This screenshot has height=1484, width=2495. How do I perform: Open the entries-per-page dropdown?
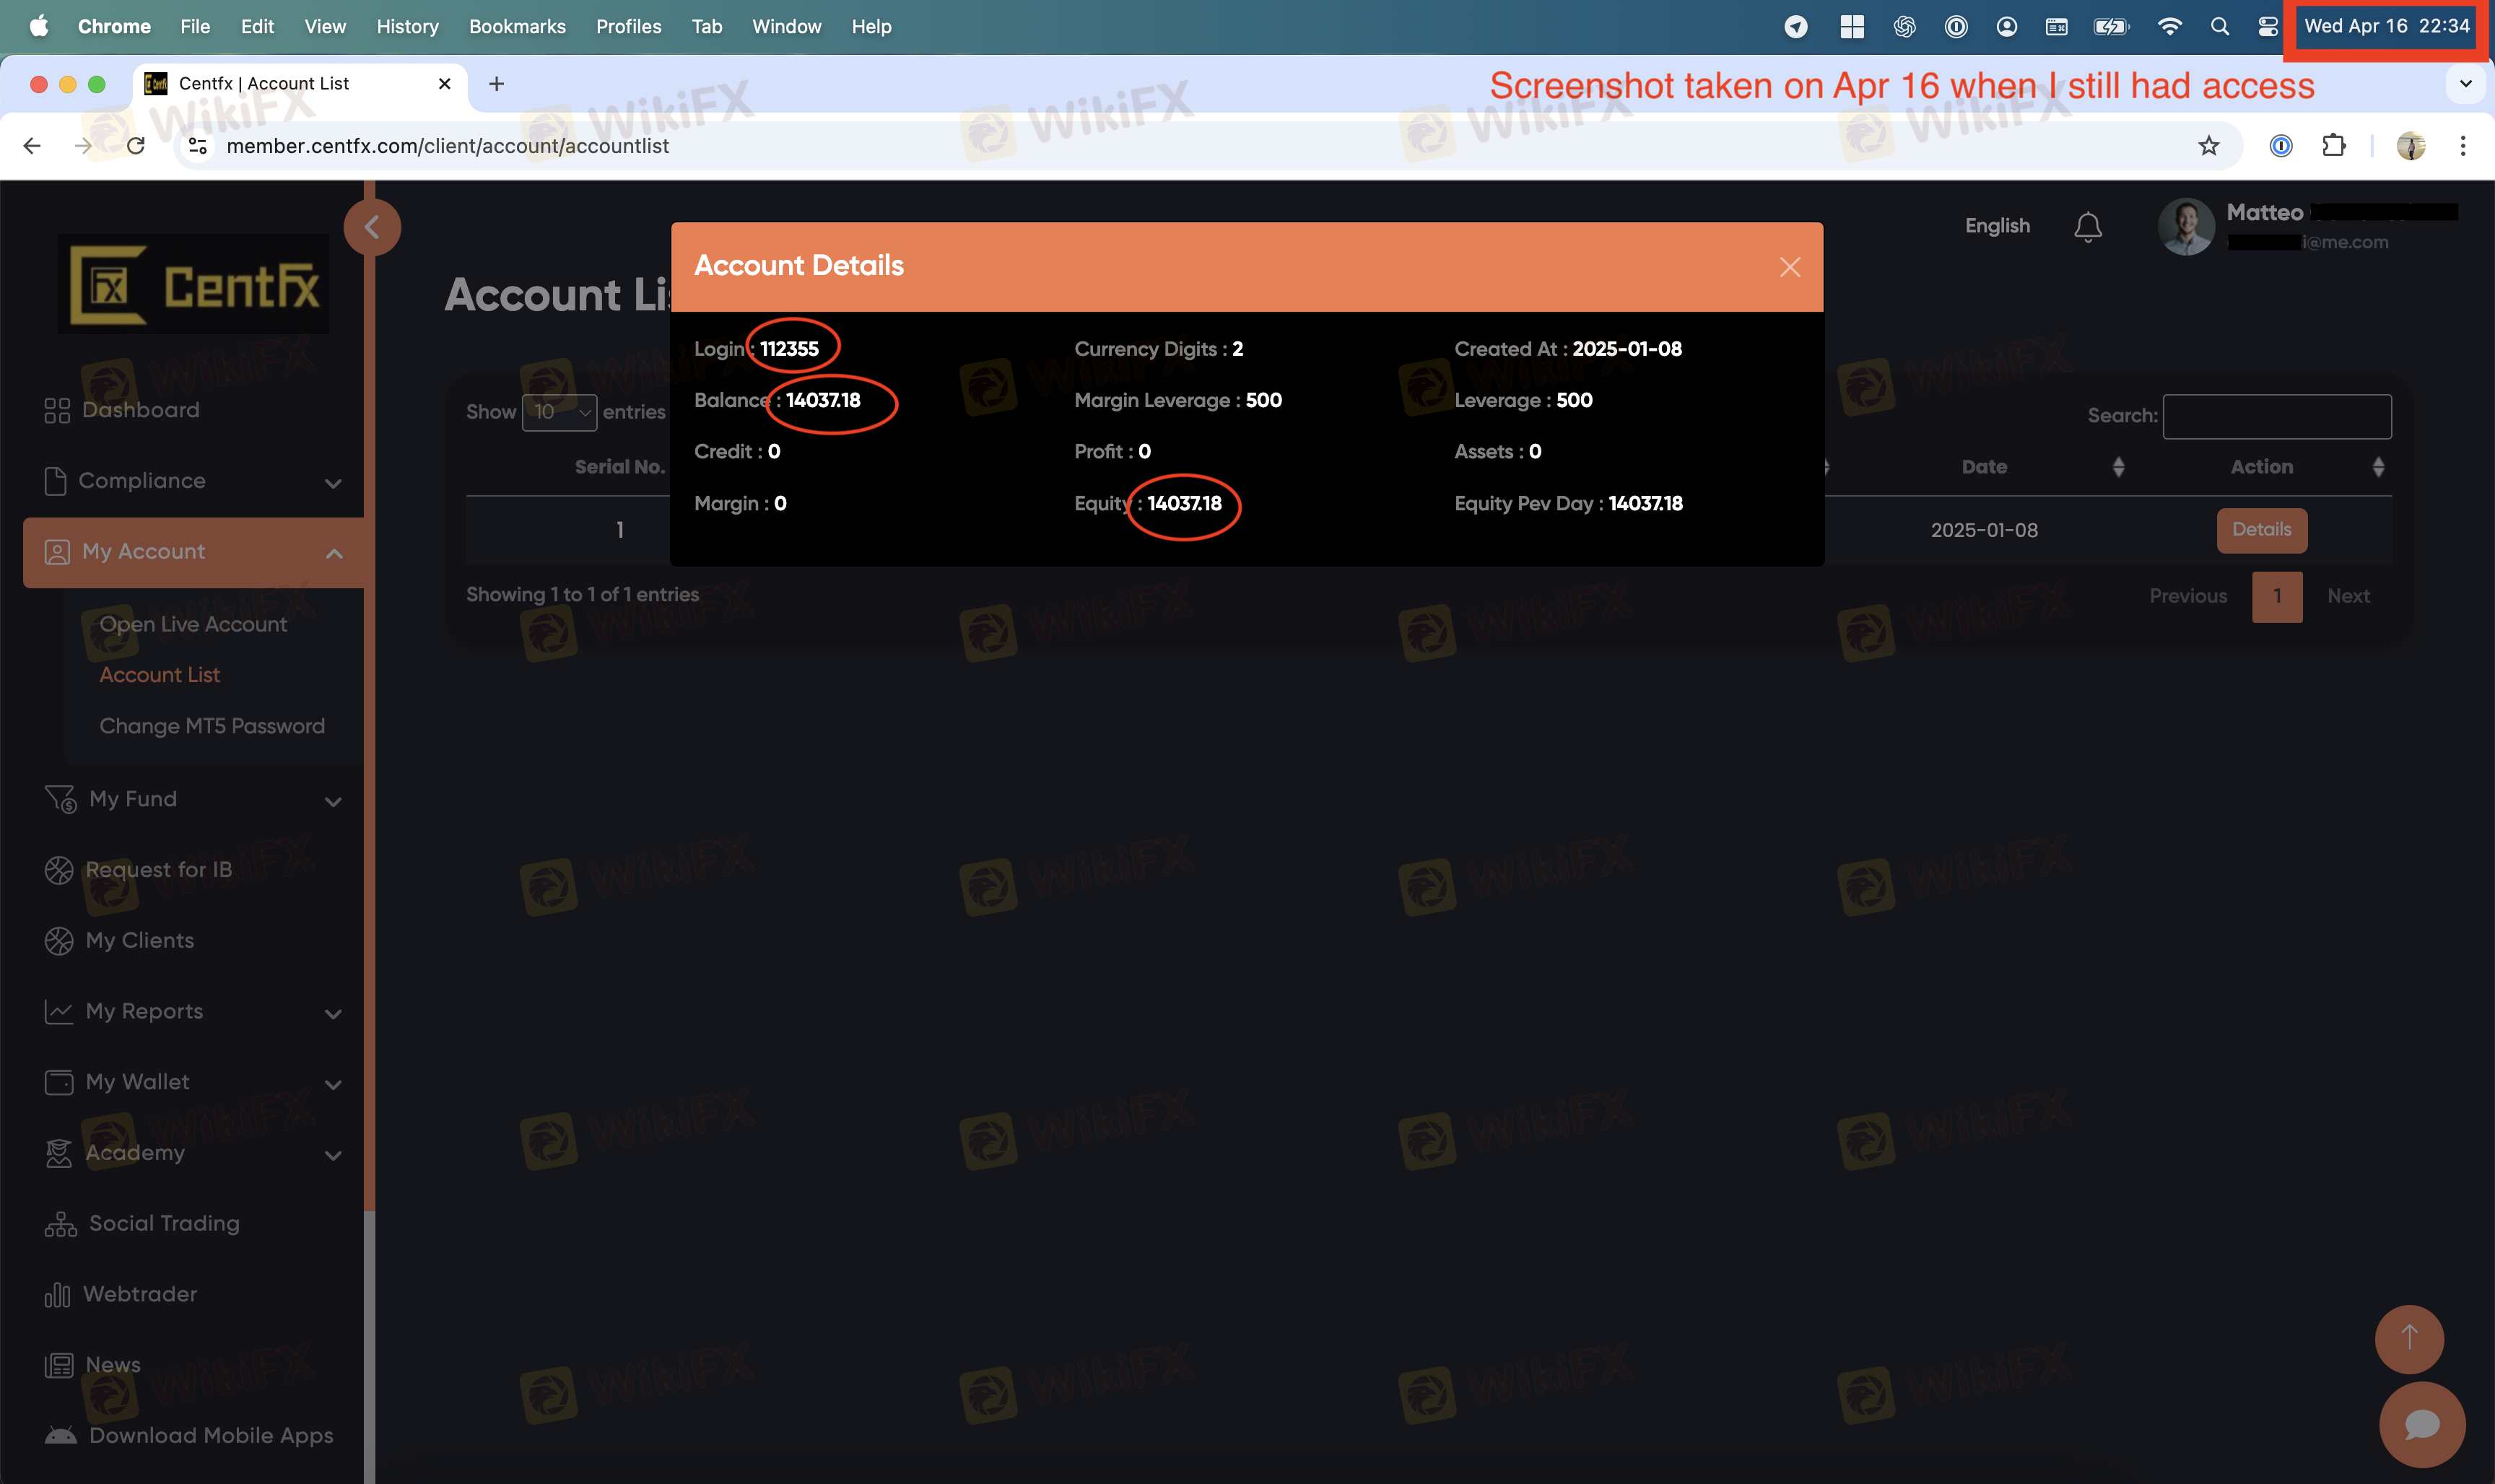pyautogui.click(x=559, y=412)
